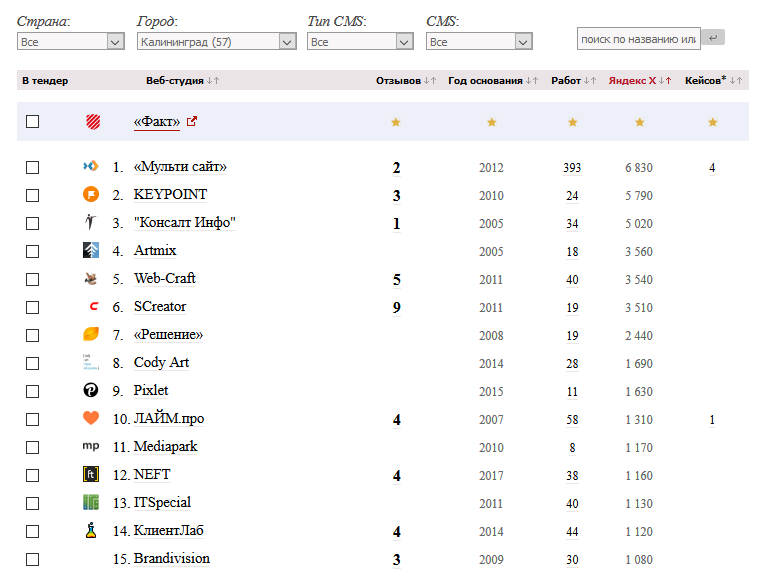Screen dimensions: 762x572
Task: Click the «Факт» red striped logo icon
Action: pos(92,122)
